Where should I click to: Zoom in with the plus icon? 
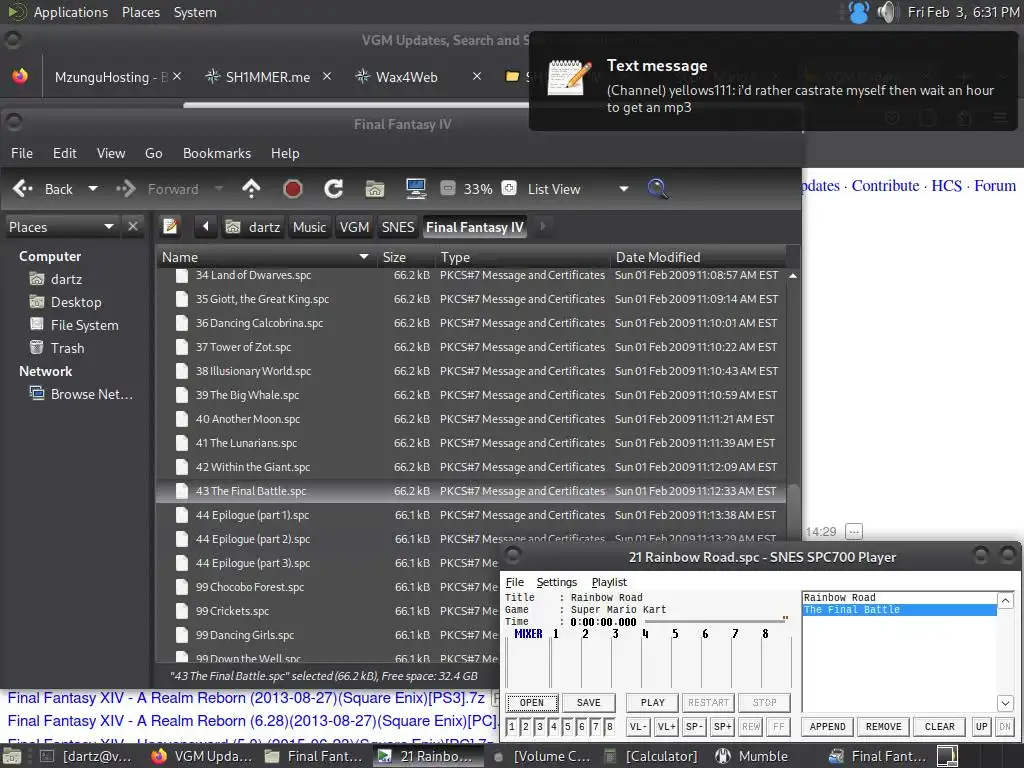click(x=509, y=188)
